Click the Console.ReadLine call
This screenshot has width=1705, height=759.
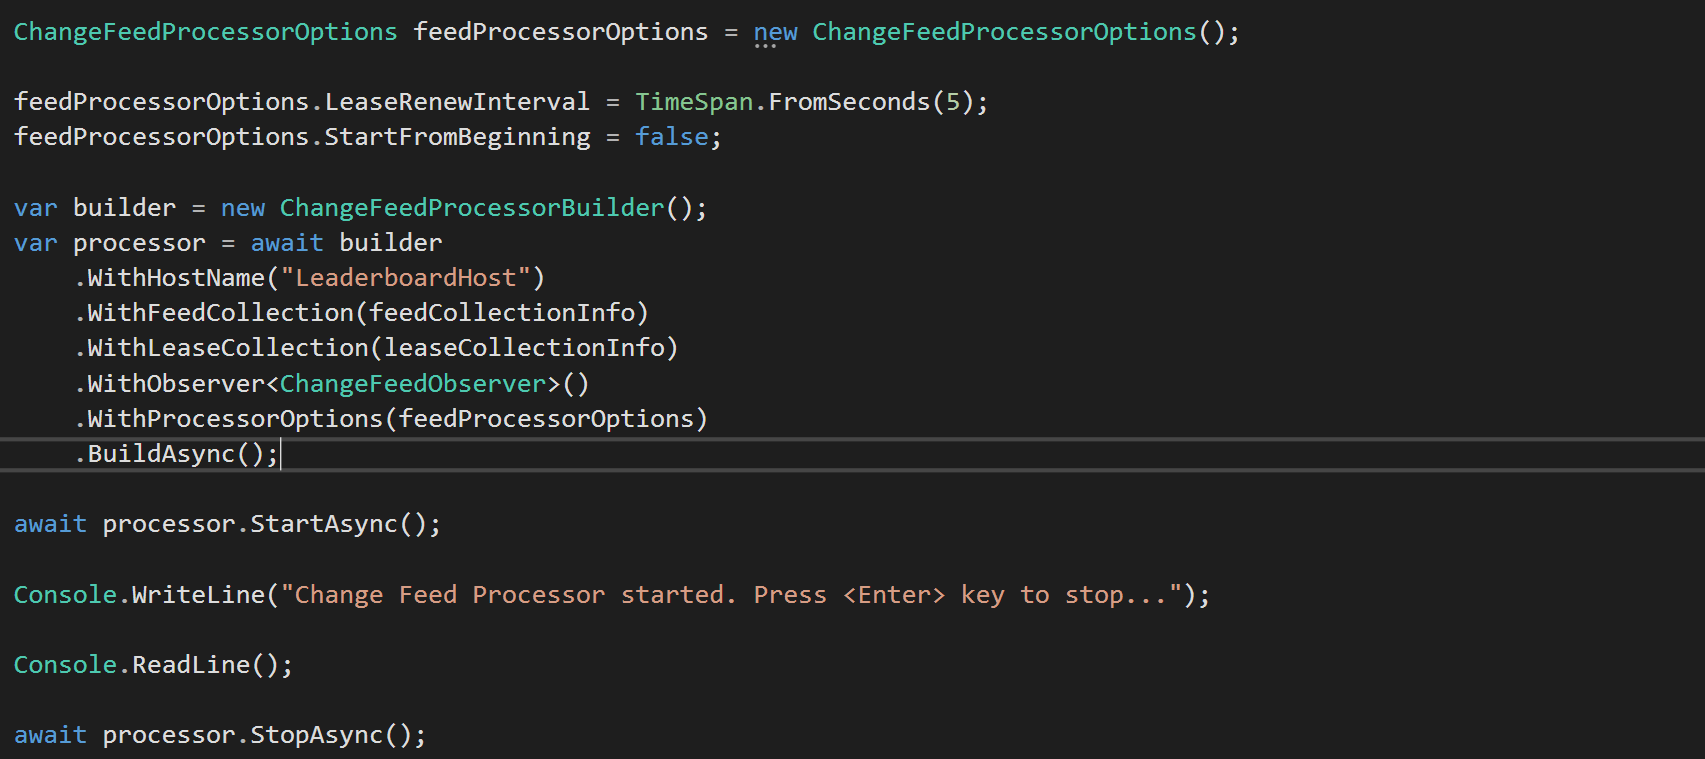[x=191, y=665]
